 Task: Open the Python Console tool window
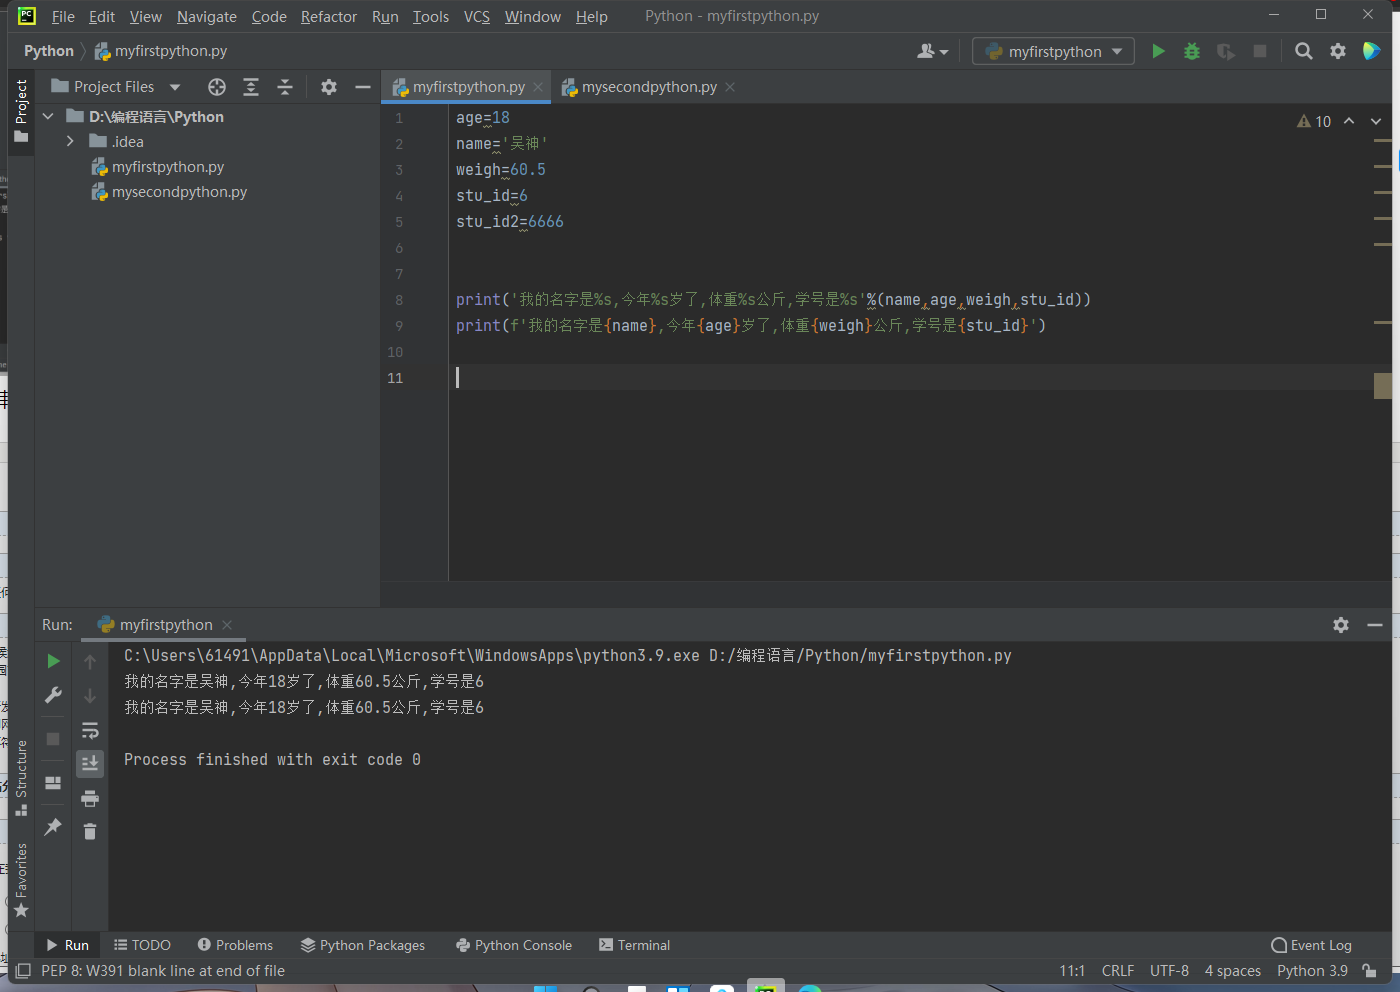514,945
